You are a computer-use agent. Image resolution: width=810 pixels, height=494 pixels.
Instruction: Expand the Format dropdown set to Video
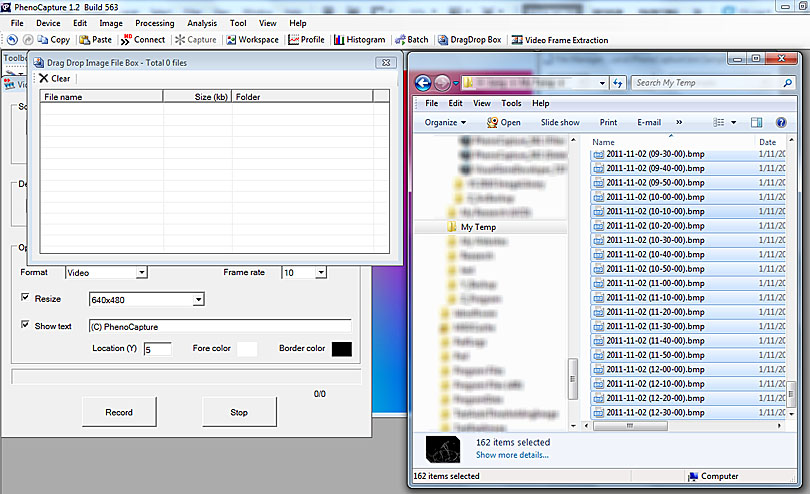pos(141,272)
